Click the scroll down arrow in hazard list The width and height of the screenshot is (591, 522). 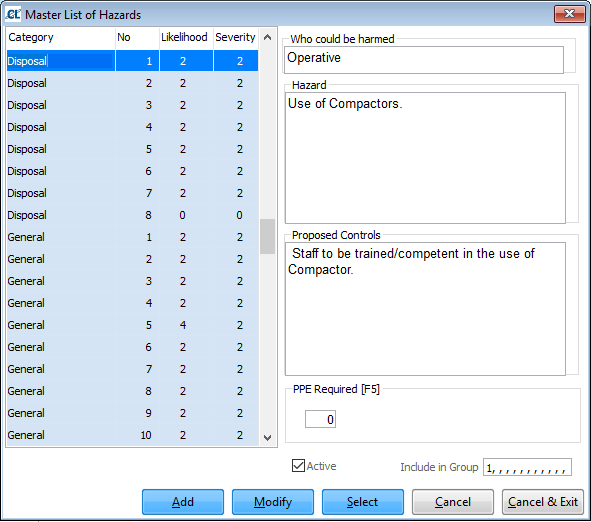coord(268,438)
